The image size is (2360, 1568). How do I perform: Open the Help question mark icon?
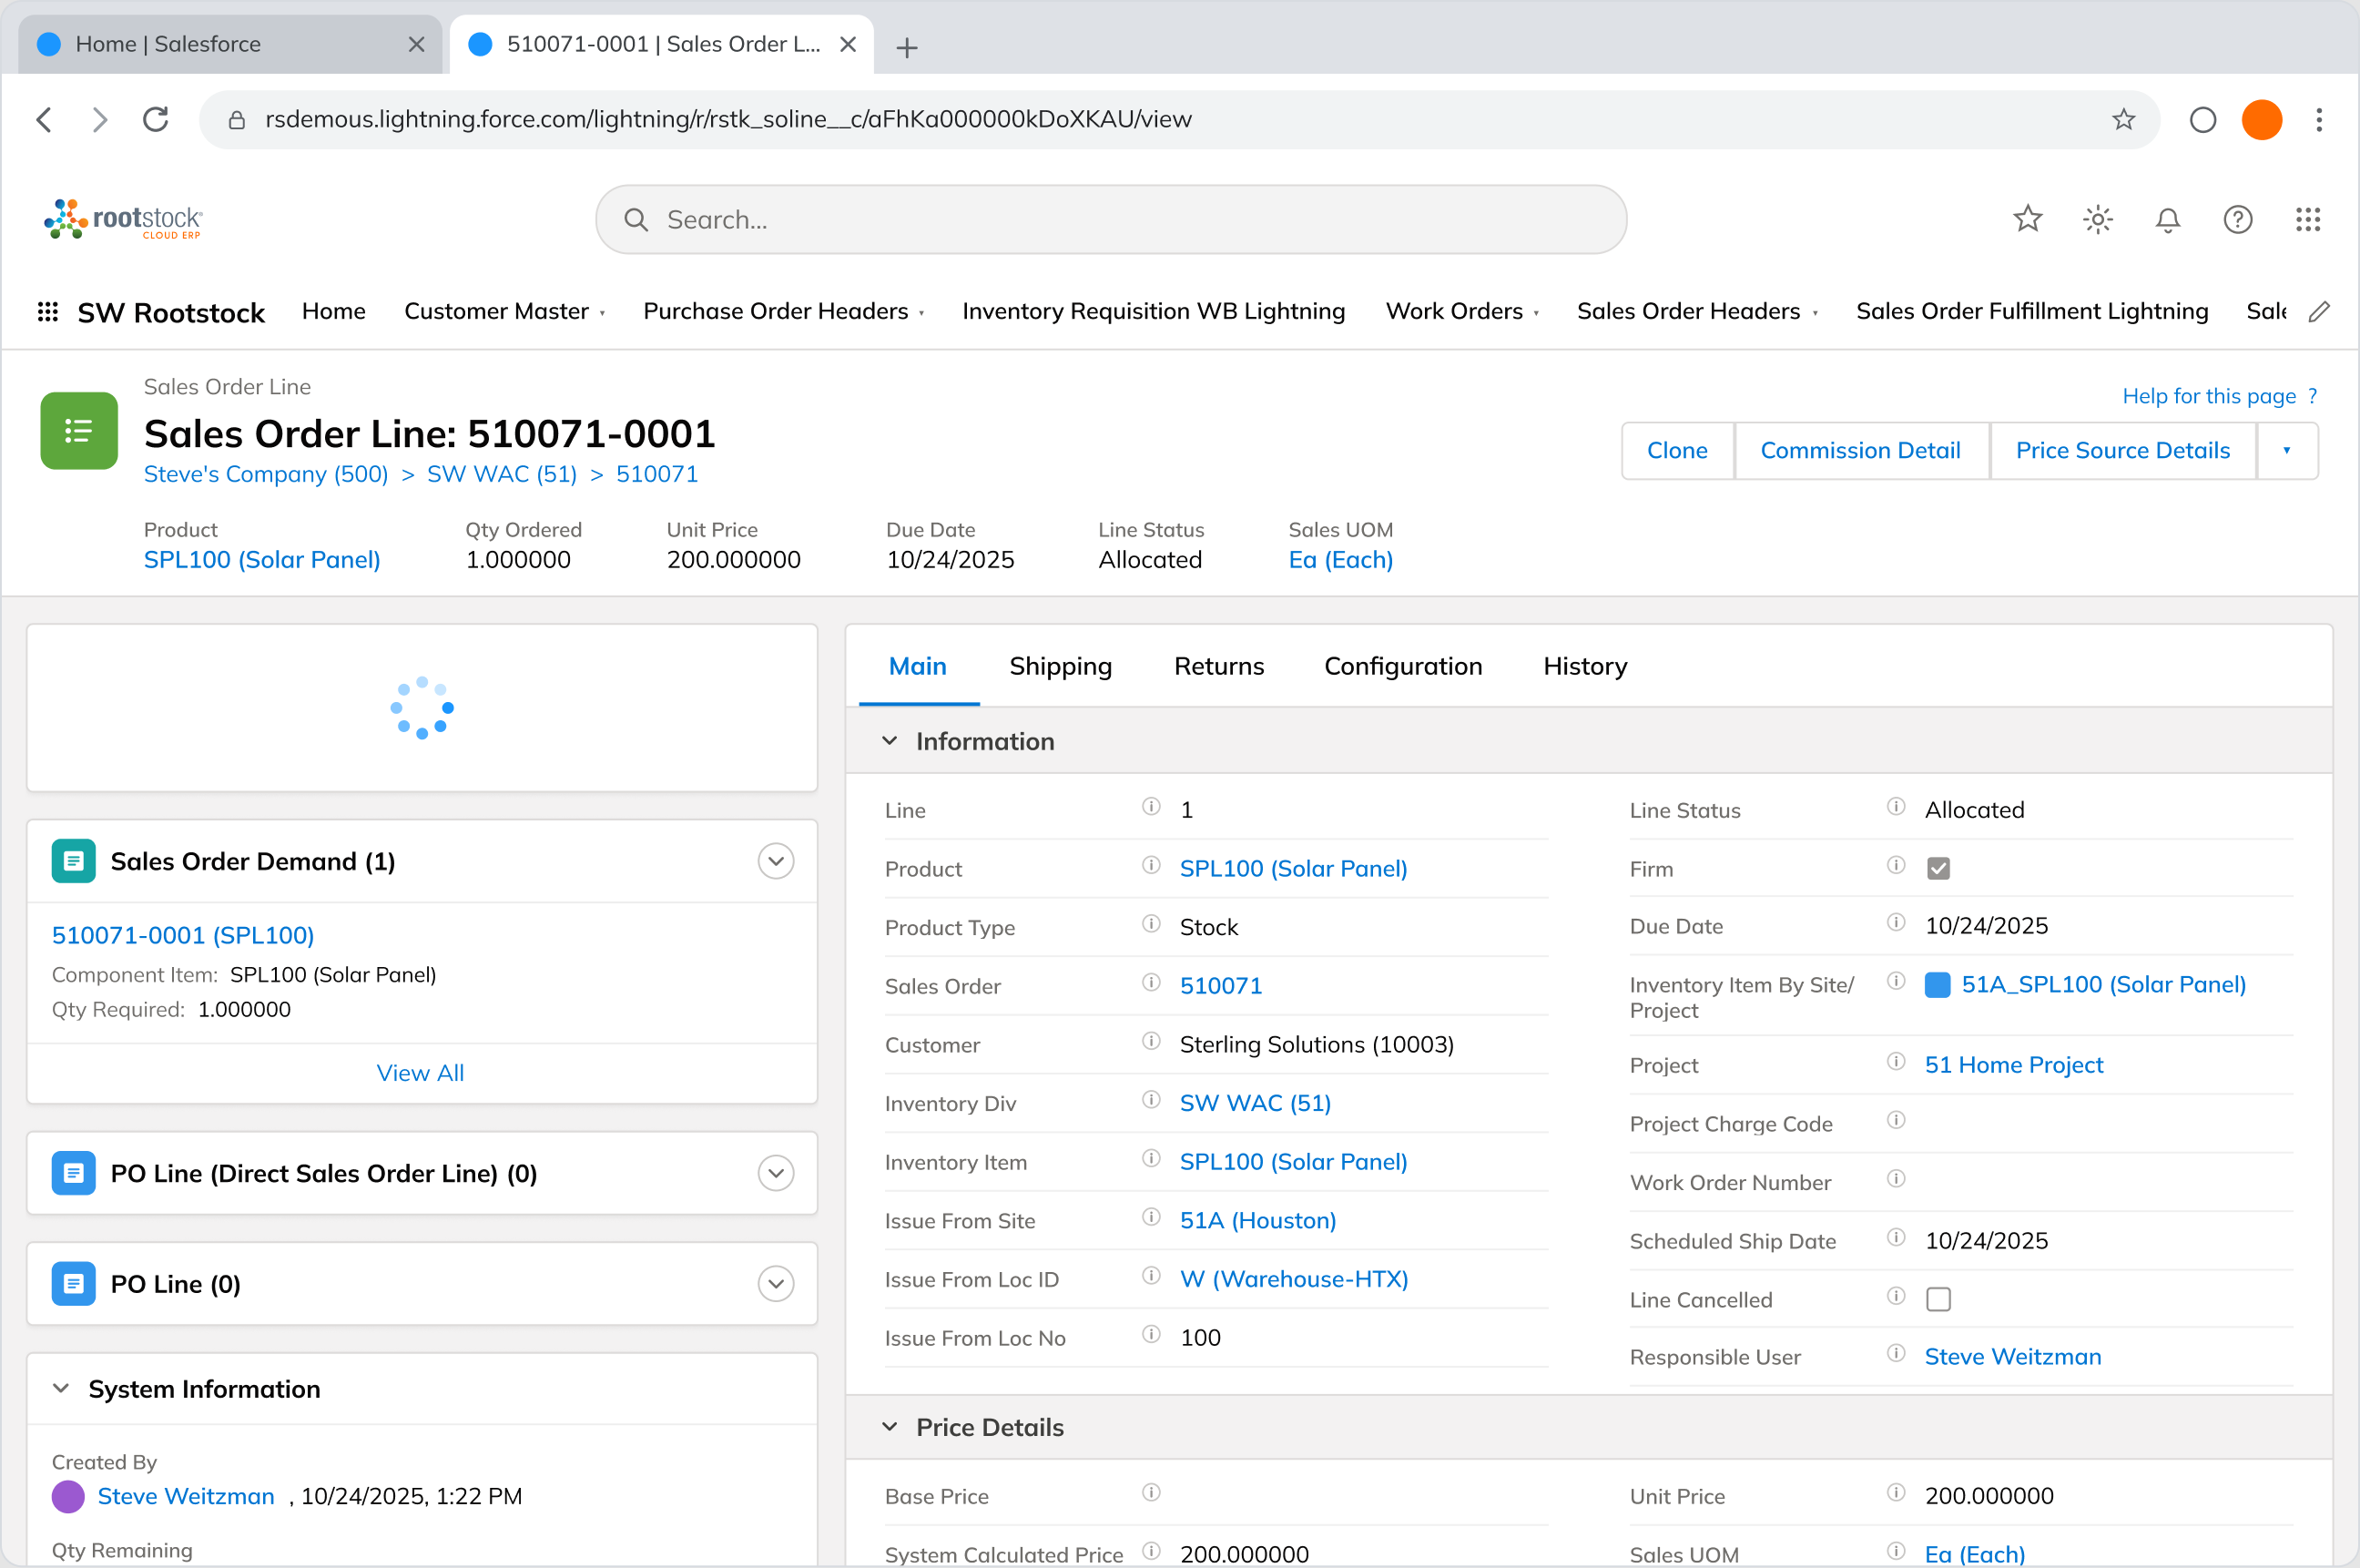click(2238, 219)
